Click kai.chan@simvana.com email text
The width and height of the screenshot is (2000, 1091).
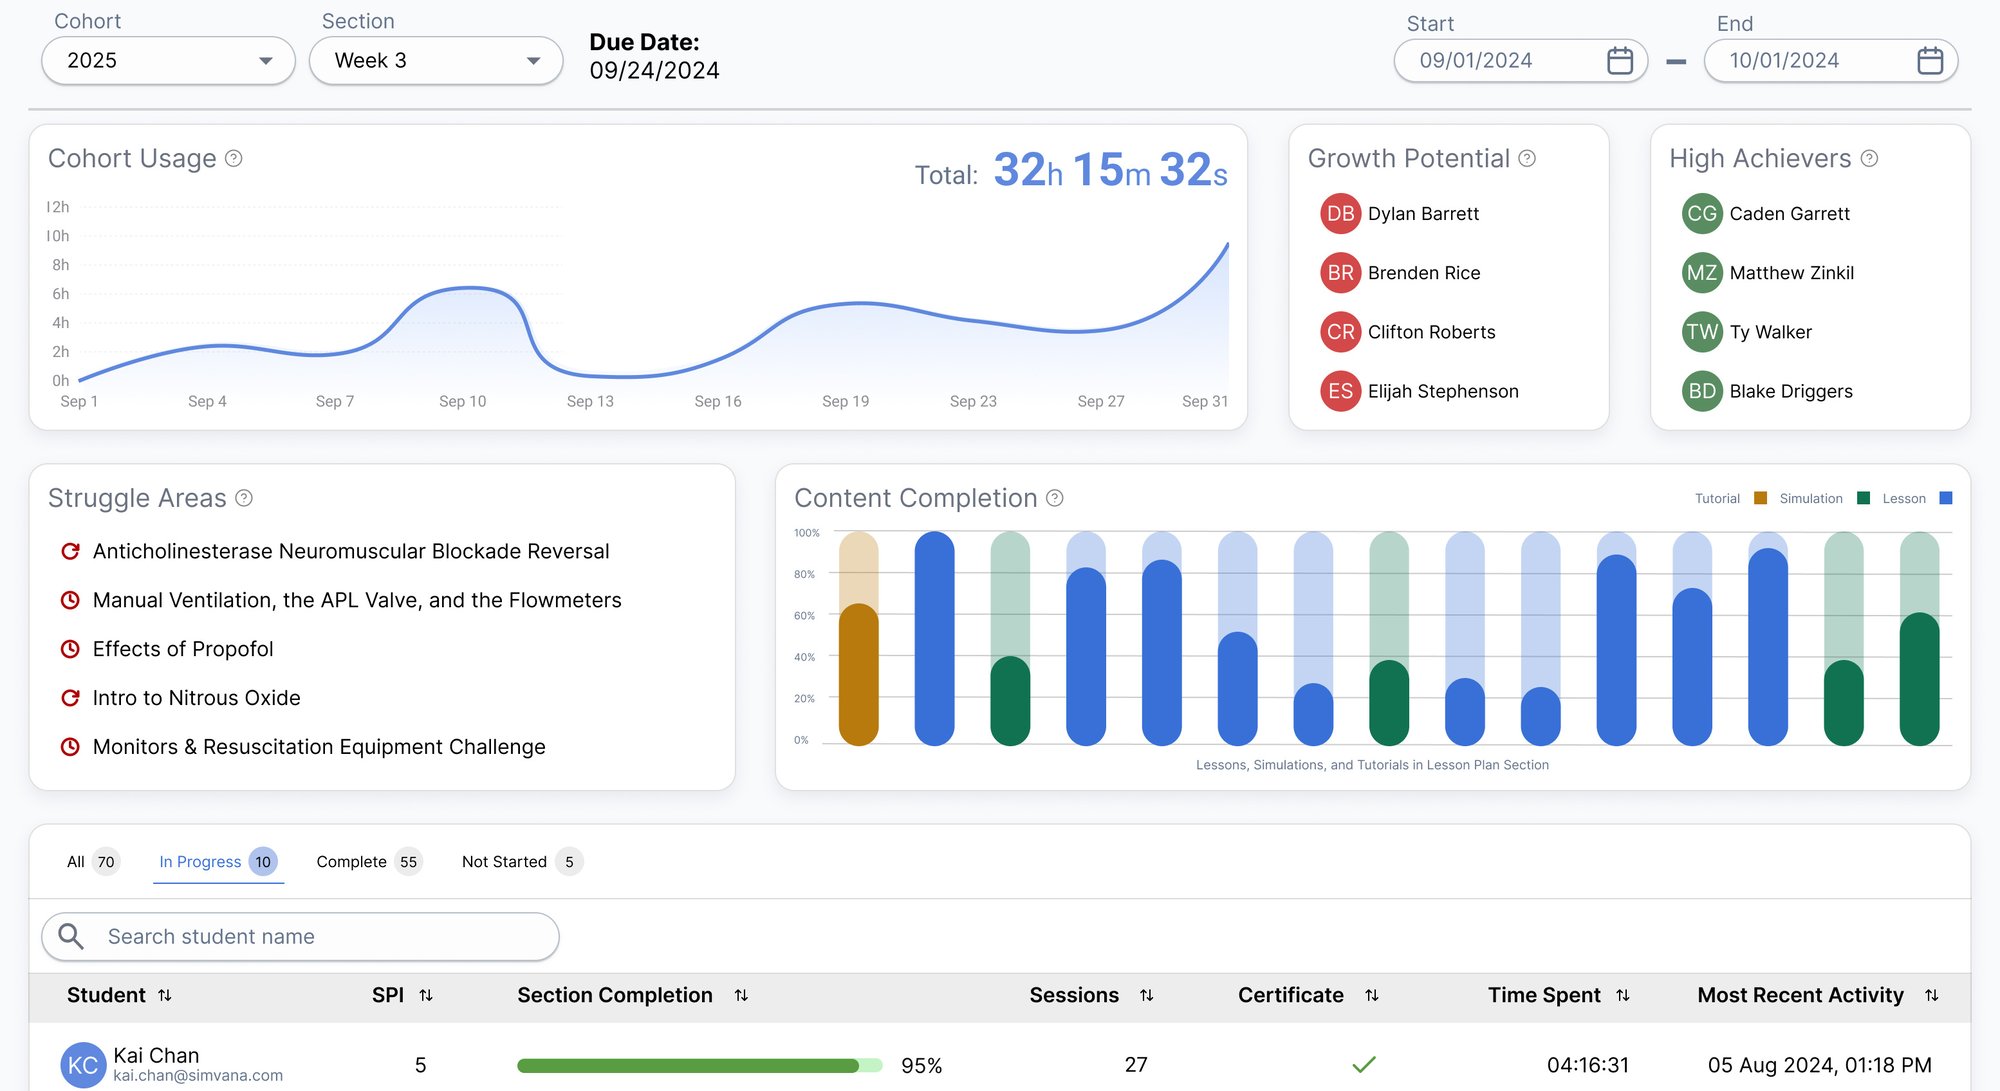[198, 1076]
